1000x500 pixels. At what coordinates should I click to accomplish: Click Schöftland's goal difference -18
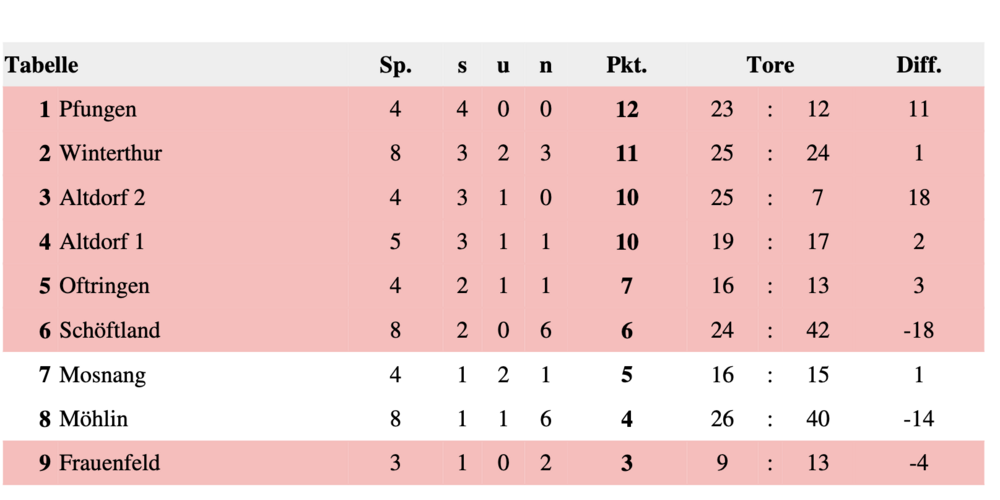[918, 330]
